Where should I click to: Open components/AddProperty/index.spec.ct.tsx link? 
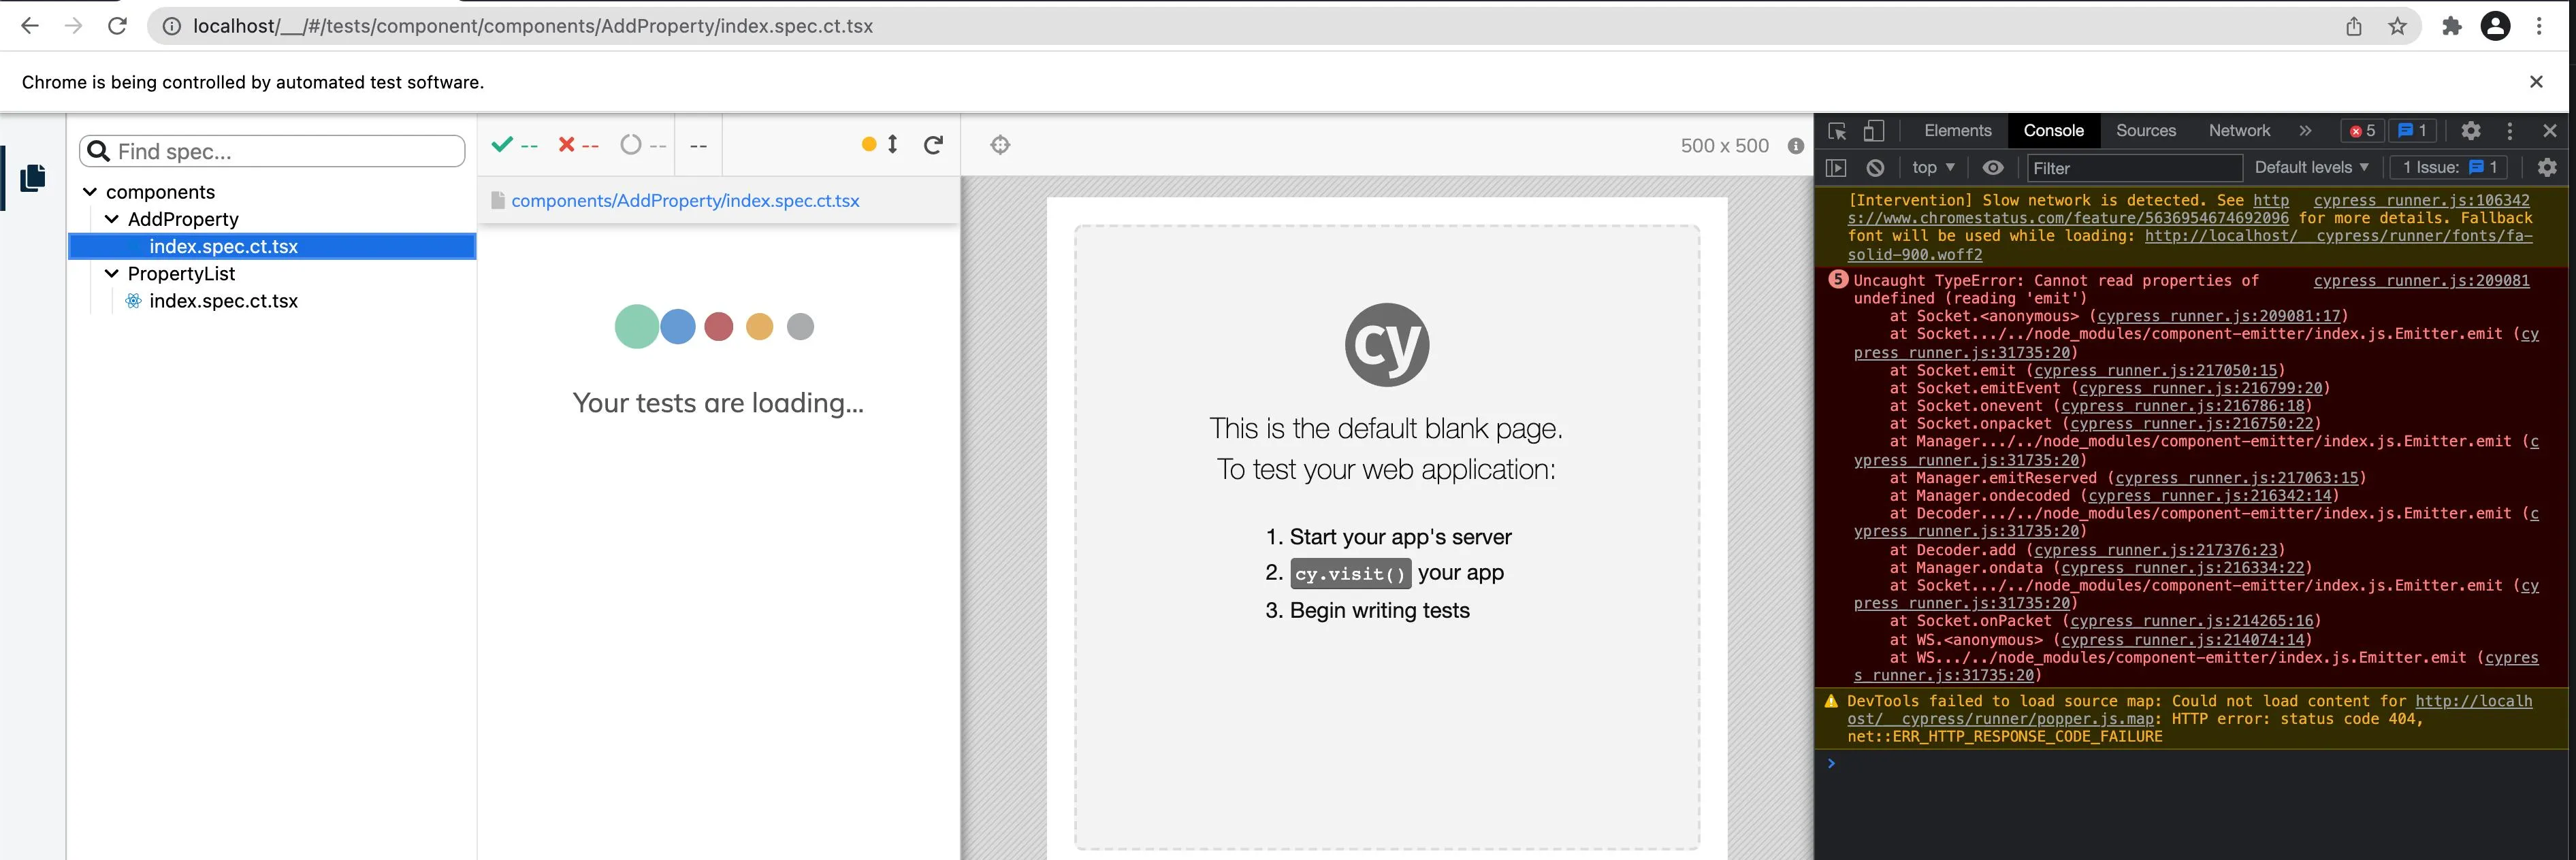click(x=685, y=201)
